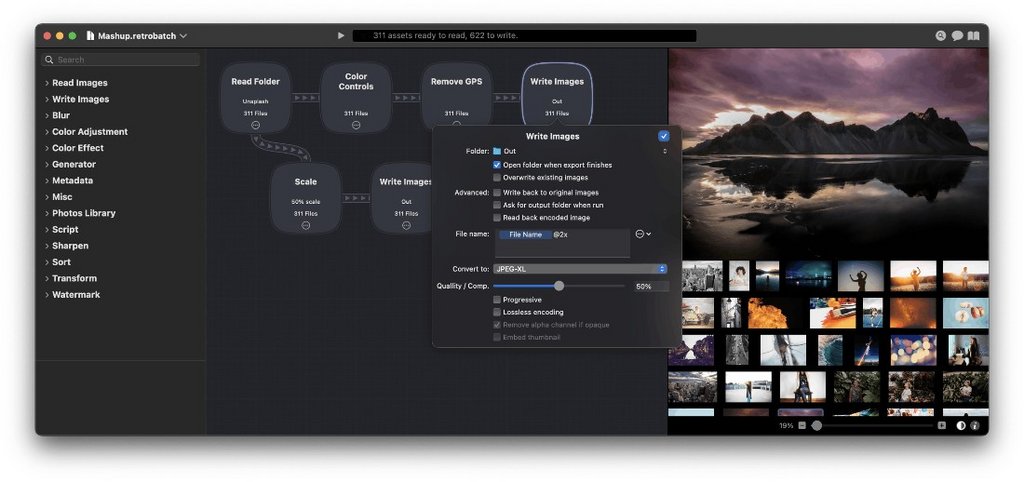
Task: Select the colorful bokeh lights thumbnail
Action: 914,351
